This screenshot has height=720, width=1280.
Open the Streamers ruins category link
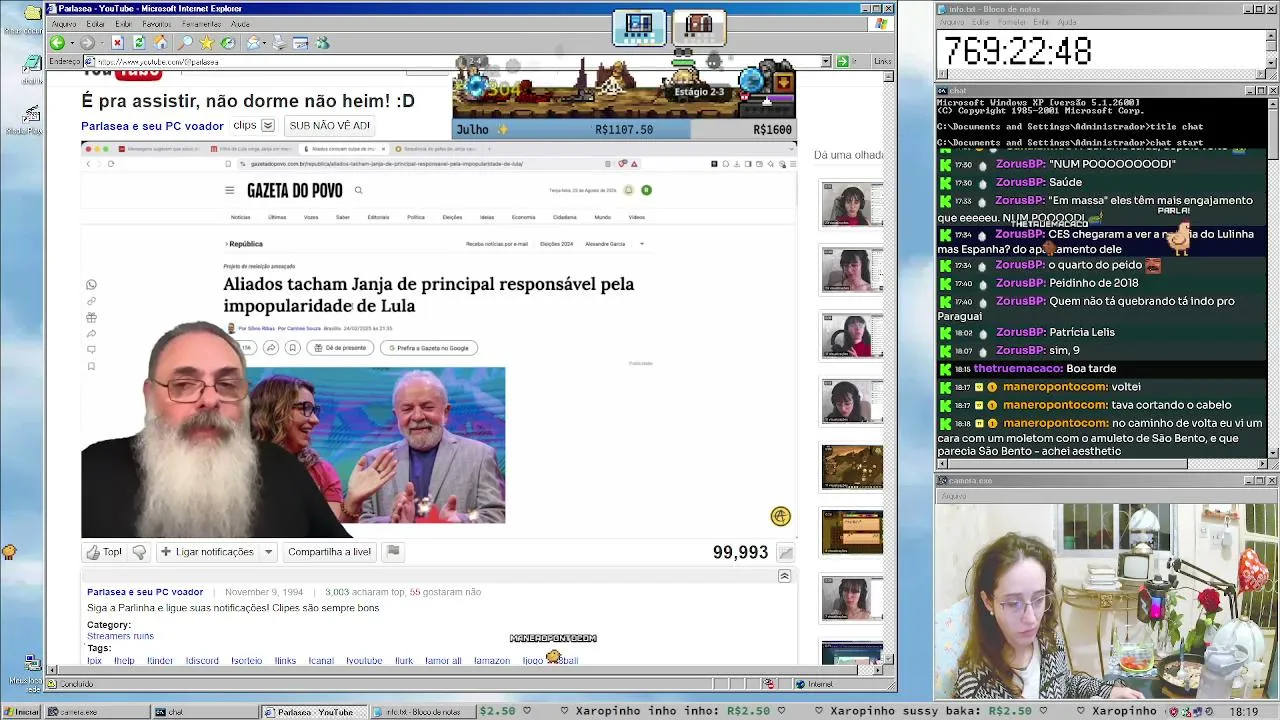pyautogui.click(x=120, y=636)
